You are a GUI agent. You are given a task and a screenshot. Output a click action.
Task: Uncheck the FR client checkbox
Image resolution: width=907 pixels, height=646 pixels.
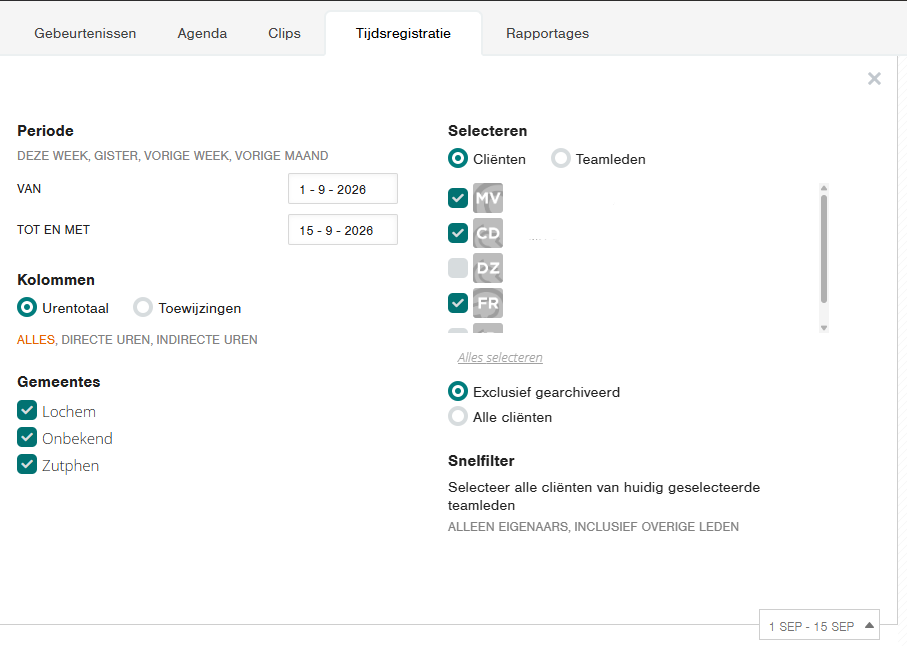coord(458,302)
